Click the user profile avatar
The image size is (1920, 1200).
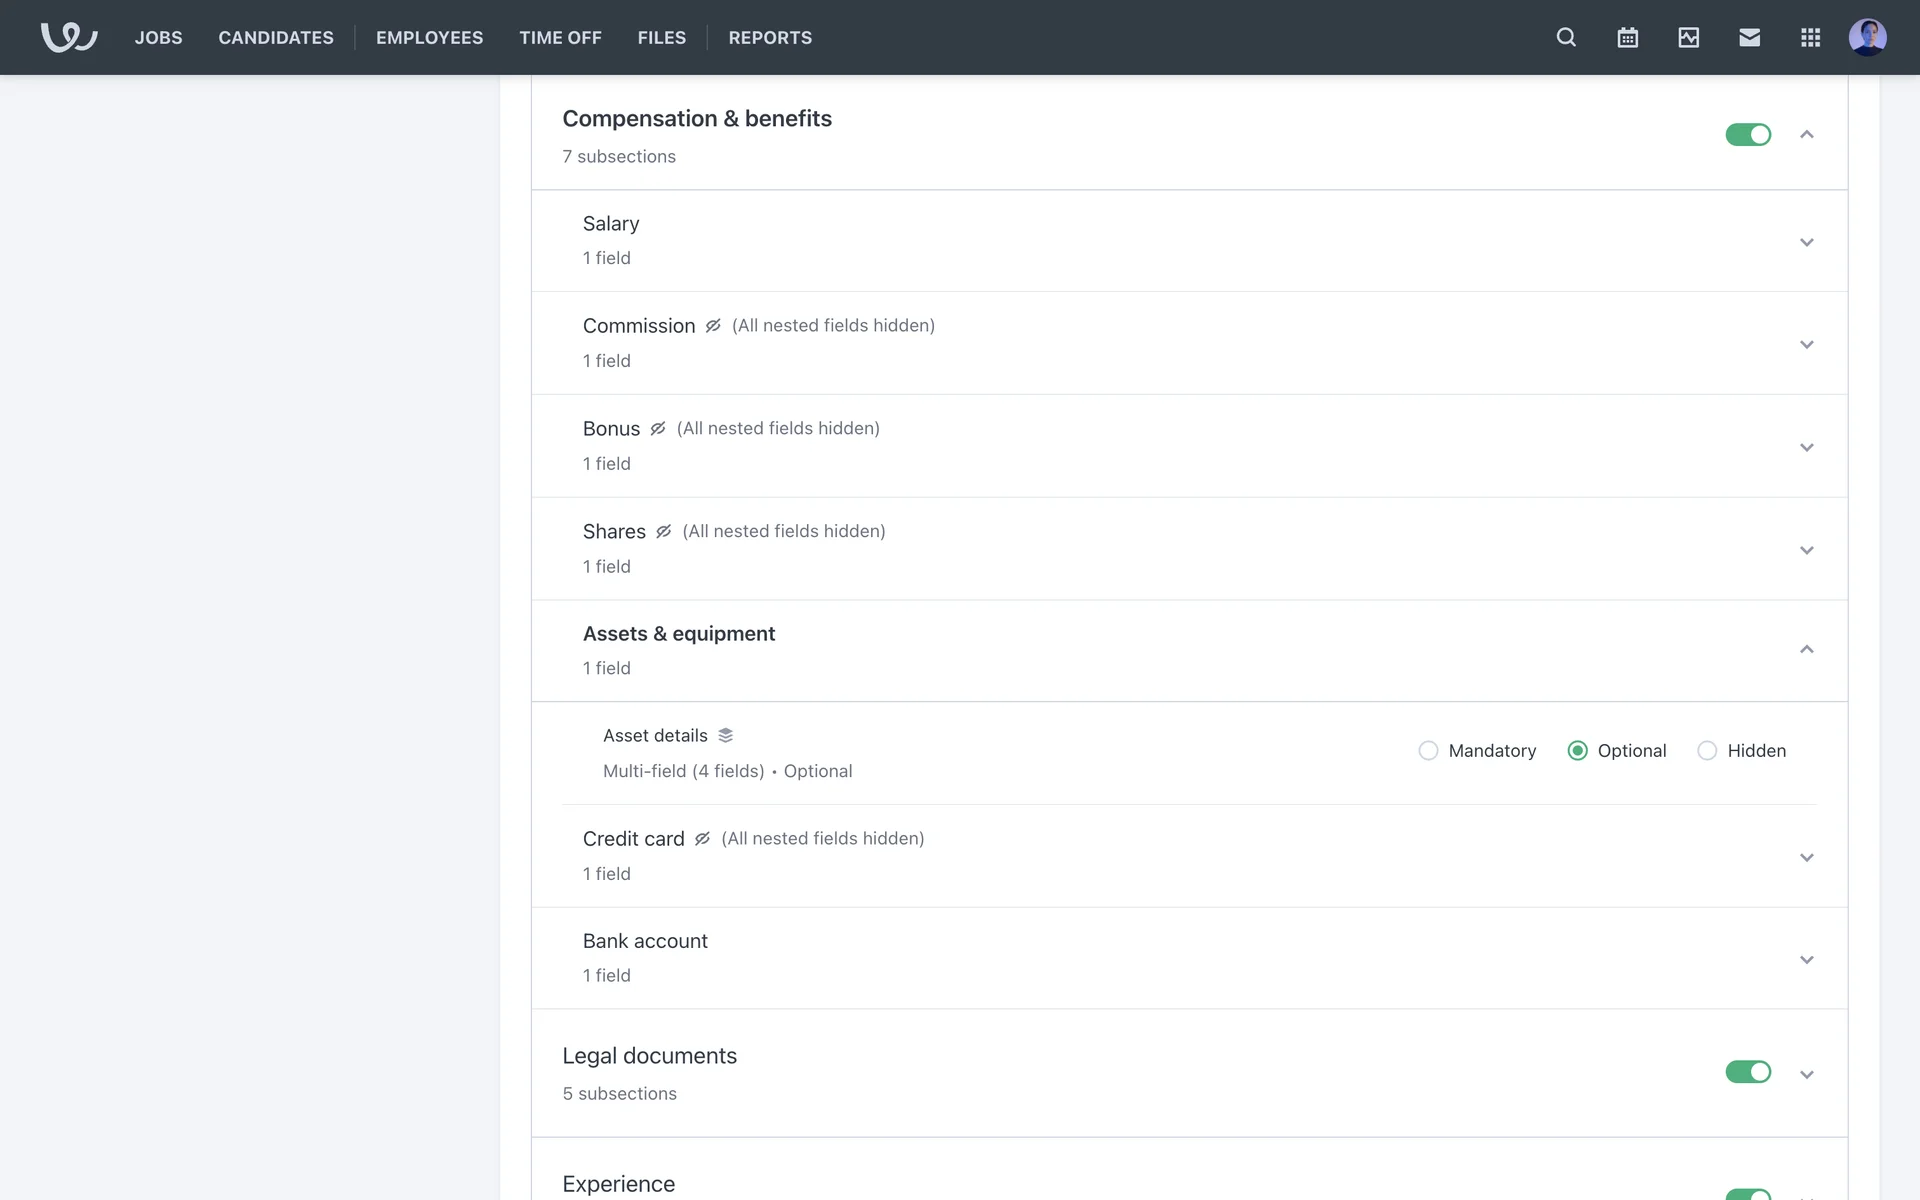click(1867, 37)
